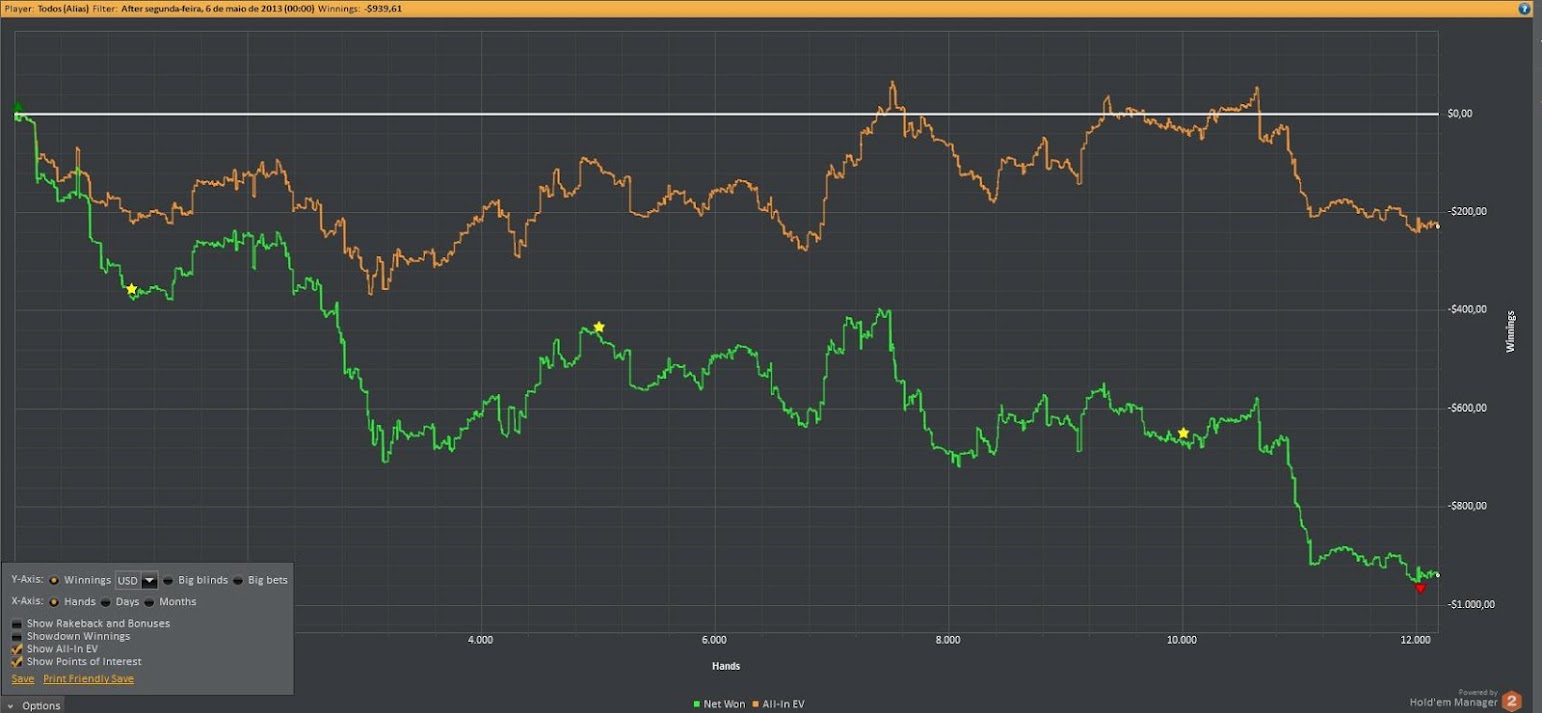Select Months for the X-Axis
1542x713 pixels.
click(x=149, y=602)
